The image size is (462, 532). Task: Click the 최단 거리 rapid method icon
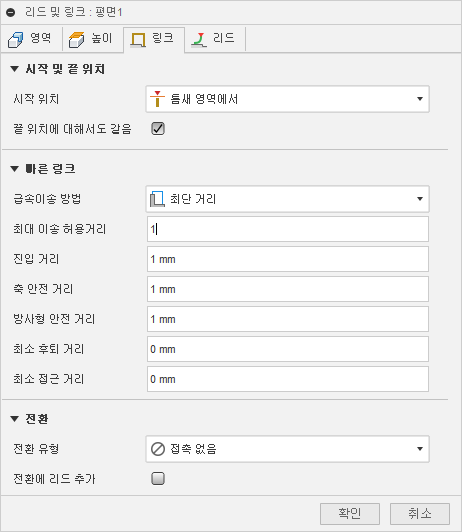coord(157,199)
